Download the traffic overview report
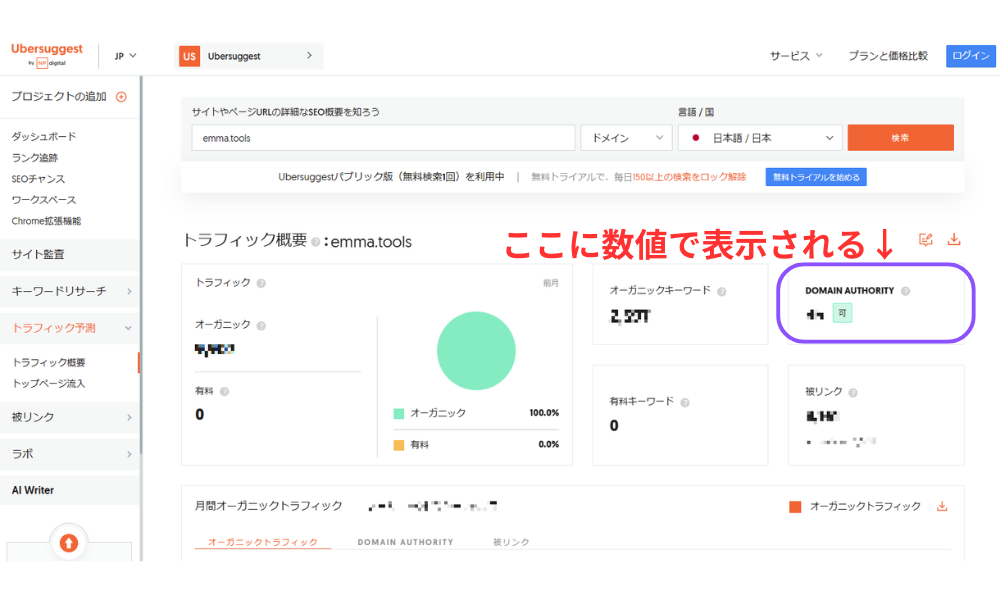 tap(954, 239)
